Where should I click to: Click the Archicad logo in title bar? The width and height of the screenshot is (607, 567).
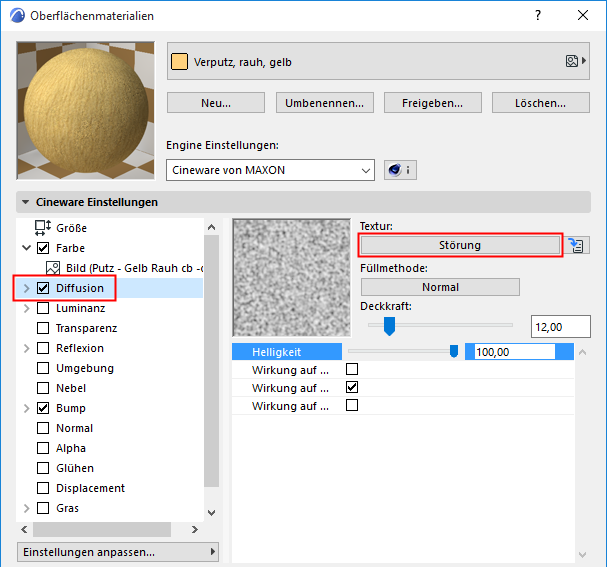coord(17,15)
